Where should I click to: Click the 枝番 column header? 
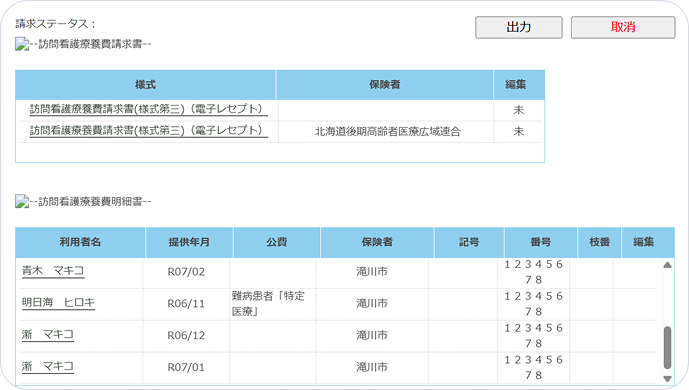pos(599,242)
